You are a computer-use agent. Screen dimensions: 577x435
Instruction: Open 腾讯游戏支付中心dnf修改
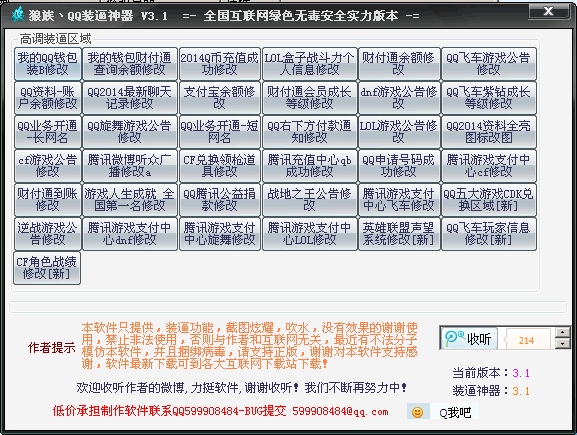pos(130,234)
